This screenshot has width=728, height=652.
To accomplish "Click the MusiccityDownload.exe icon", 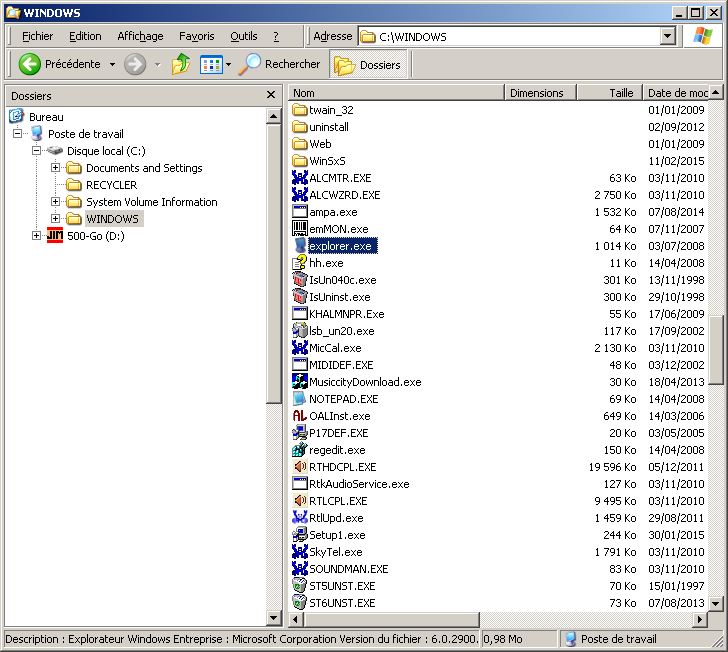I will click(300, 382).
